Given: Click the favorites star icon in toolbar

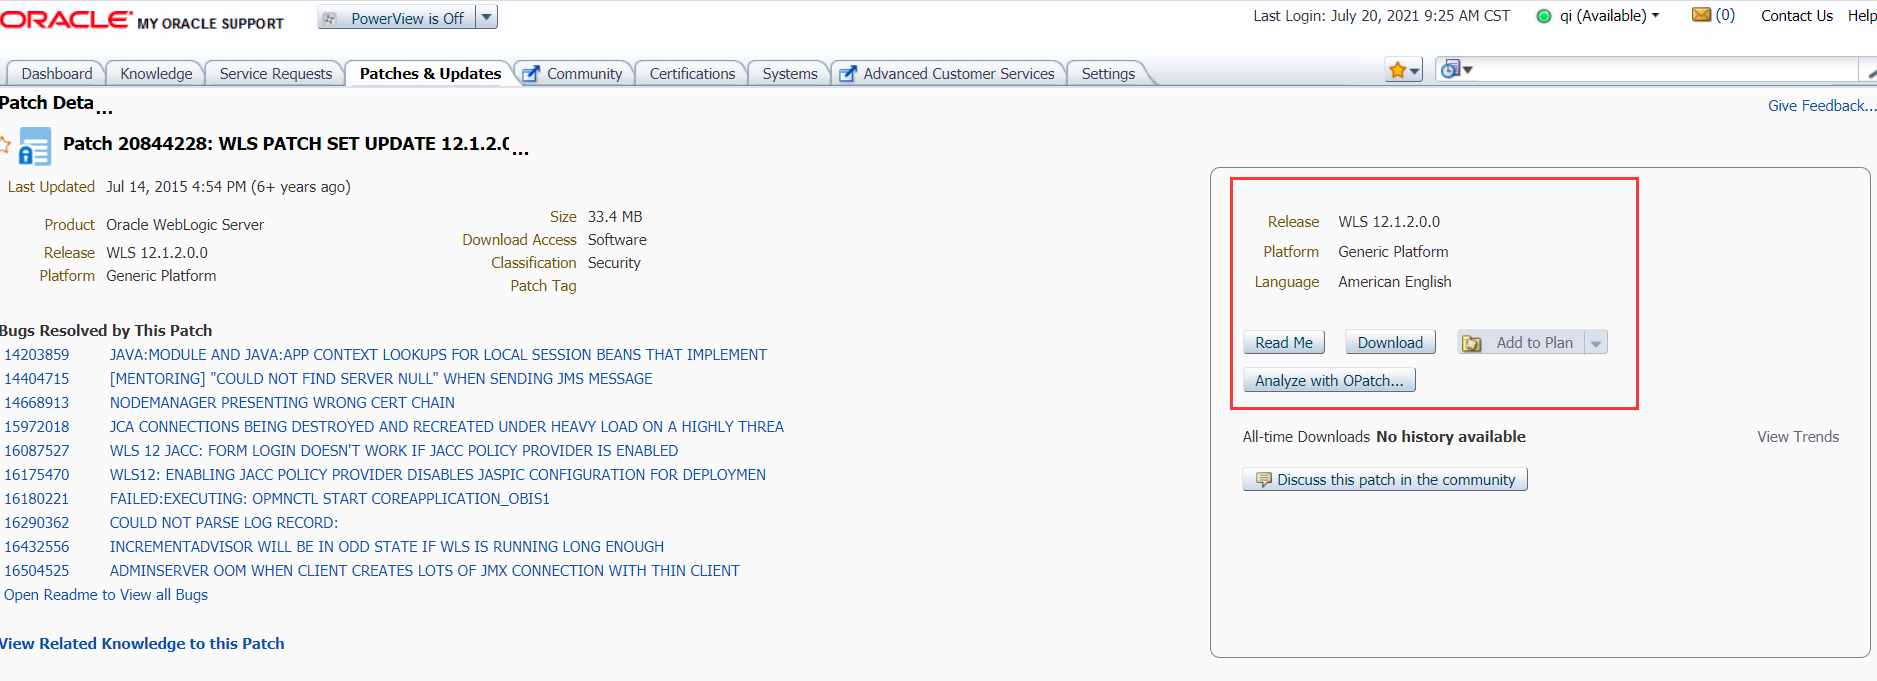Looking at the screenshot, I should tap(1397, 70).
